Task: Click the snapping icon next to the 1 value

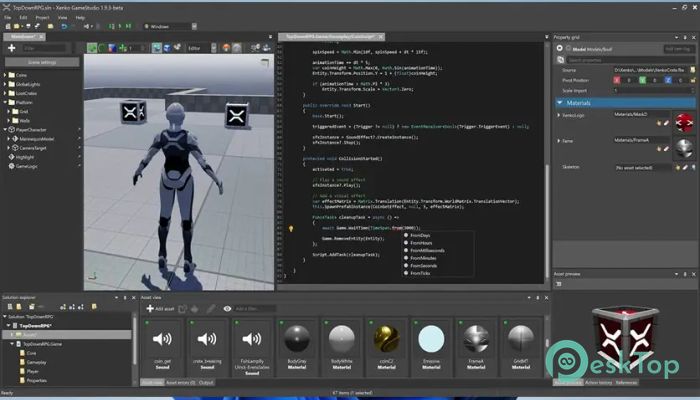Action: (x=123, y=48)
